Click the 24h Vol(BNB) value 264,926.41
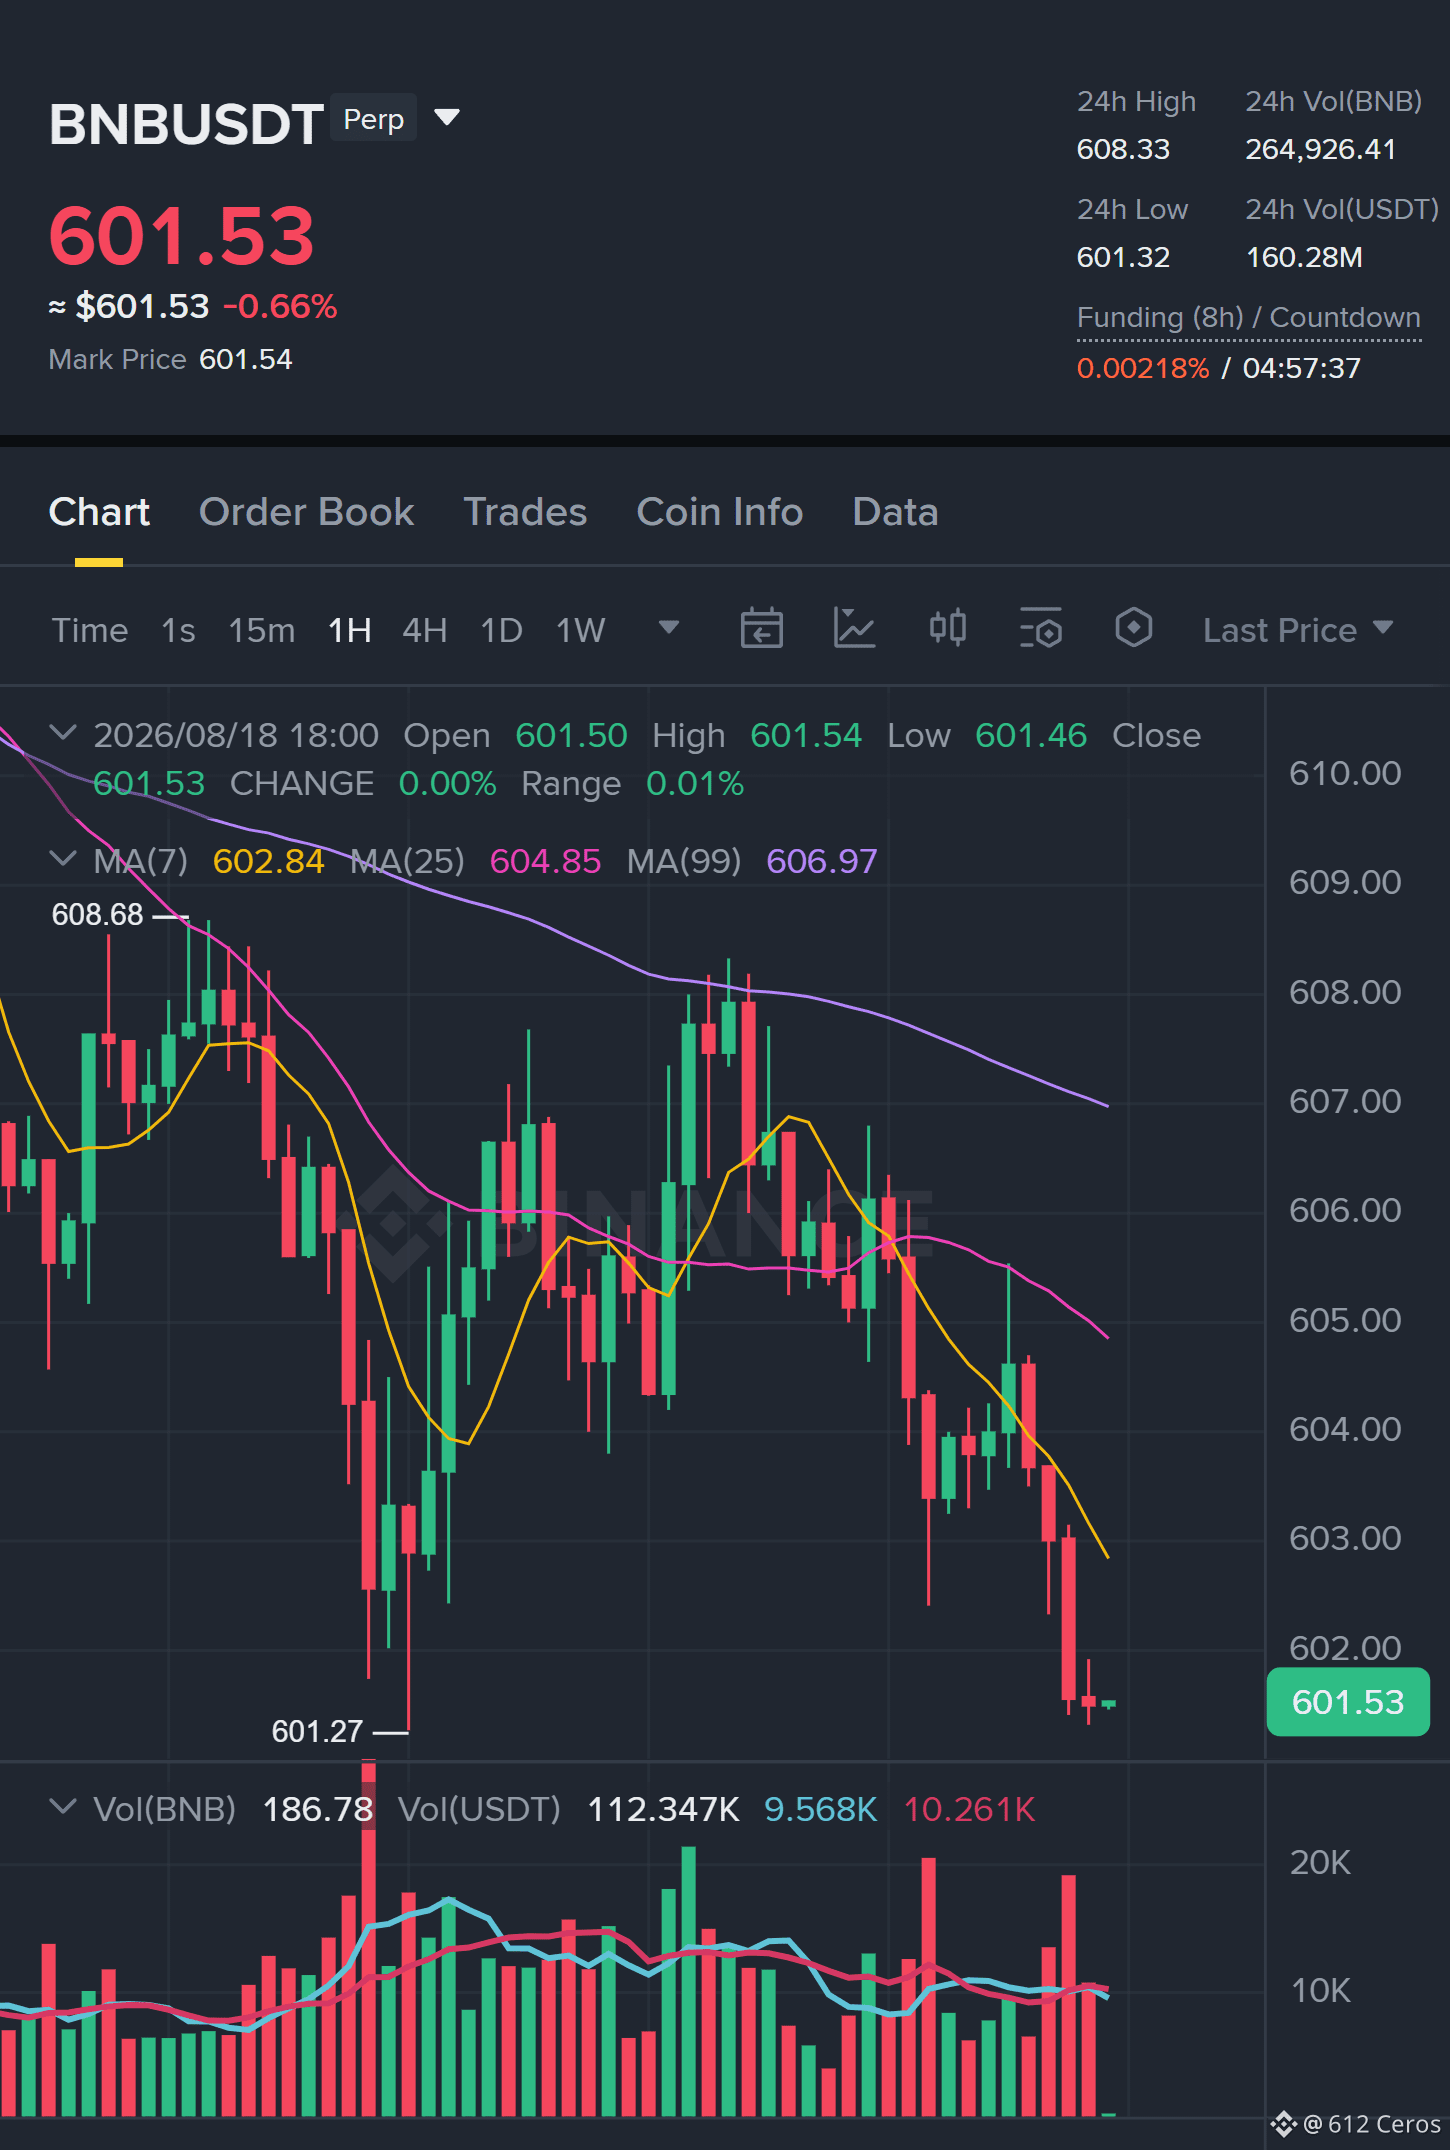Screen dimensions: 1450x2150 [1320, 149]
